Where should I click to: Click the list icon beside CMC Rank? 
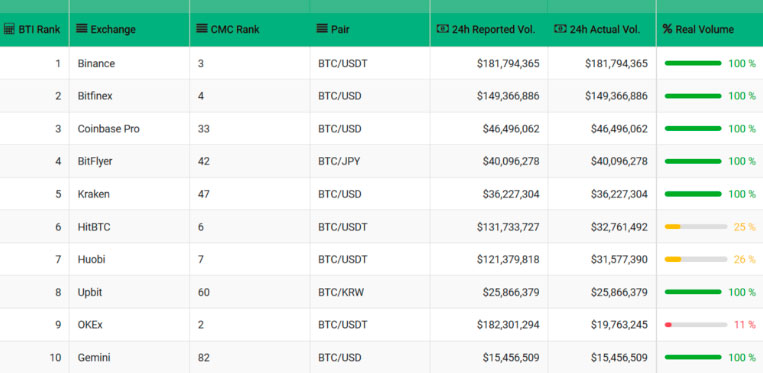tap(202, 29)
